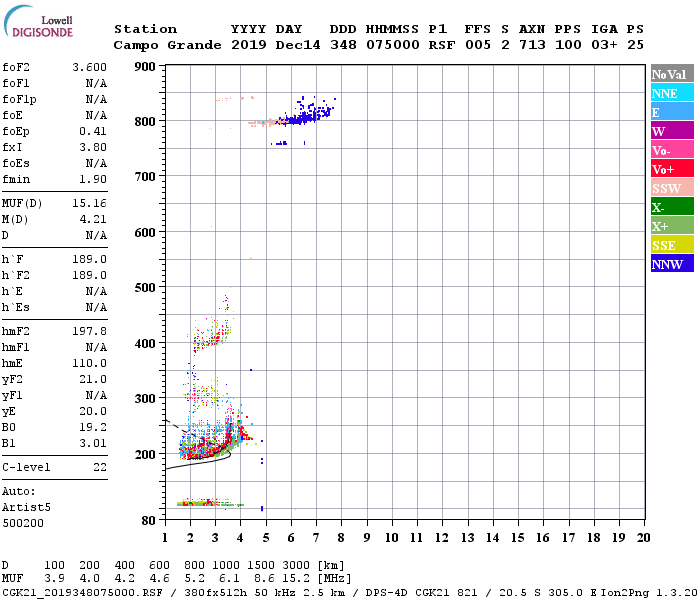
Task: Click the IGA value 03+
Action: (604, 45)
